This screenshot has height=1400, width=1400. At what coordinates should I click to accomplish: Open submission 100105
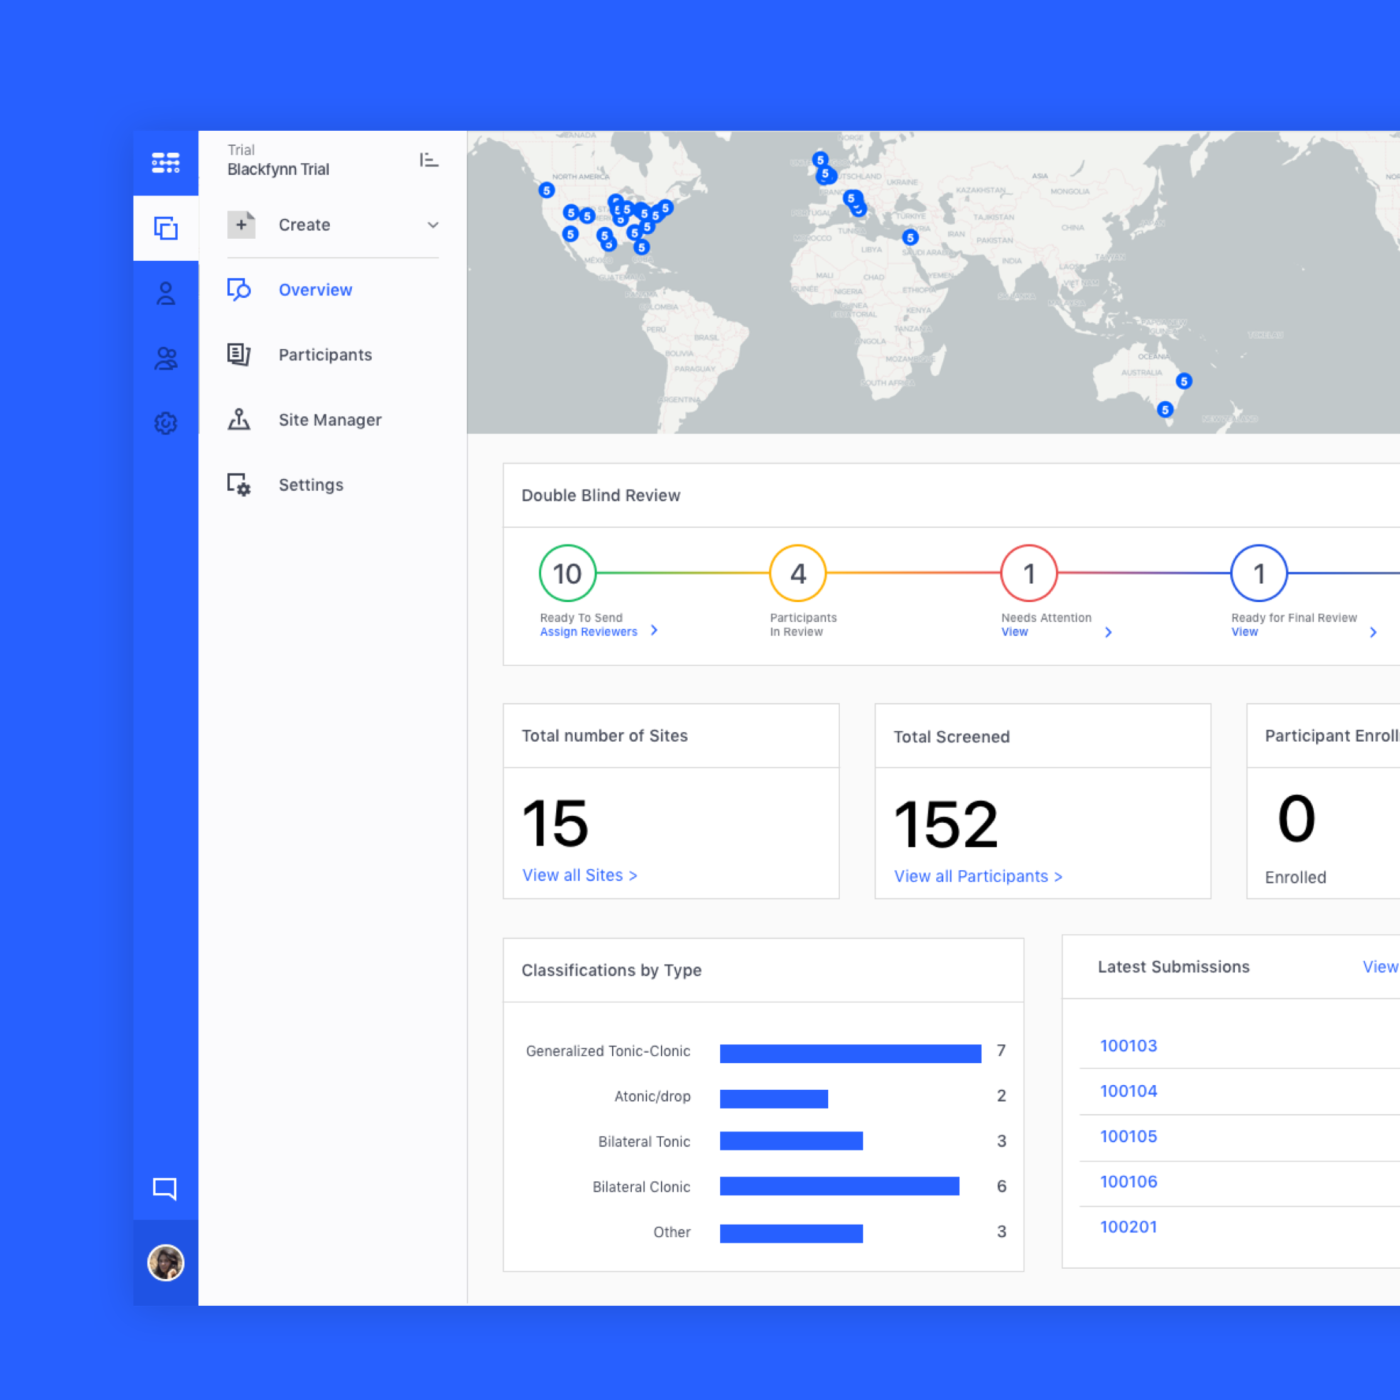[1128, 1136]
